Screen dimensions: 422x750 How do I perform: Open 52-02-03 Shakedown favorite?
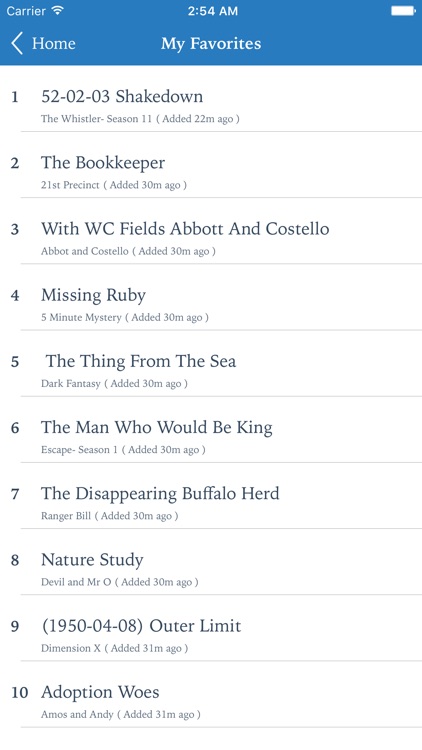coord(211,99)
